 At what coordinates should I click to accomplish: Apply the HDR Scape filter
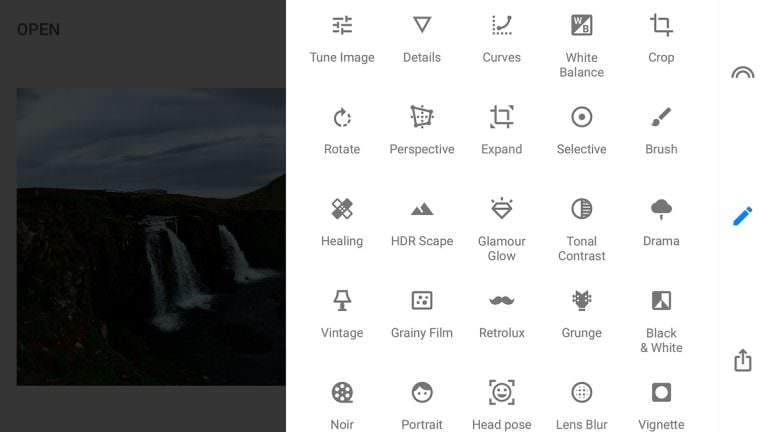[x=422, y=223]
